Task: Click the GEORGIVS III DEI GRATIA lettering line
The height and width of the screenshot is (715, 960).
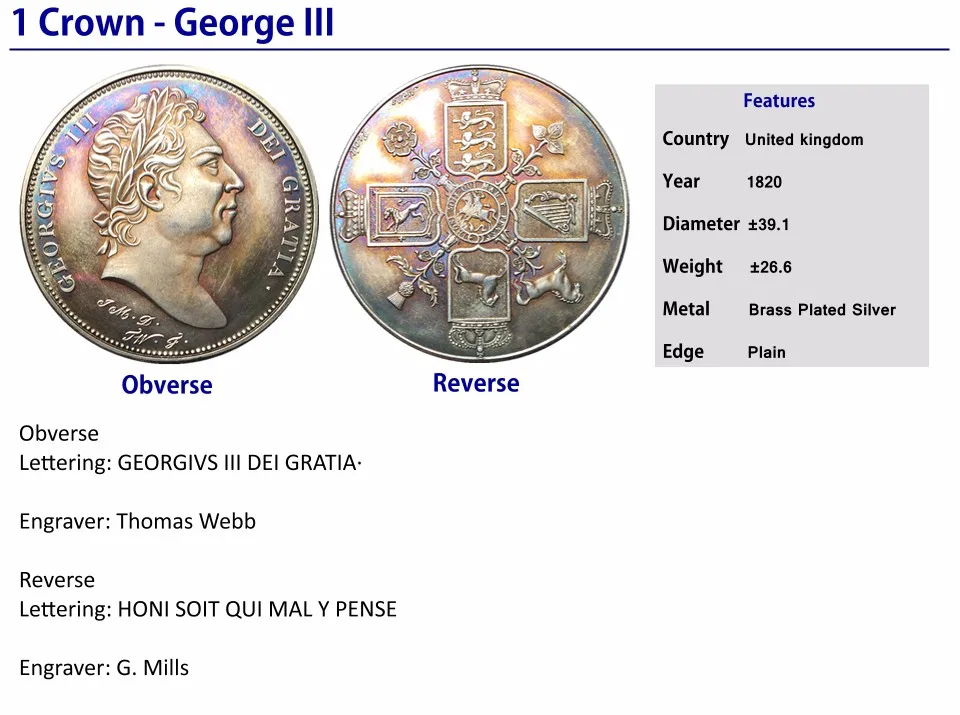Action: pos(190,463)
